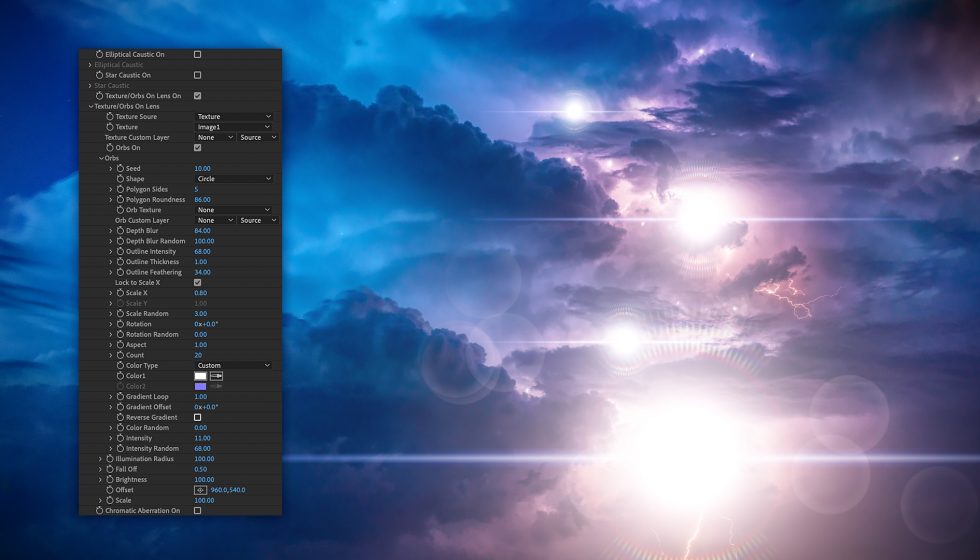Enable the Reverse Gradient checkbox
This screenshot has height=560, width=980.
point(198,417)
